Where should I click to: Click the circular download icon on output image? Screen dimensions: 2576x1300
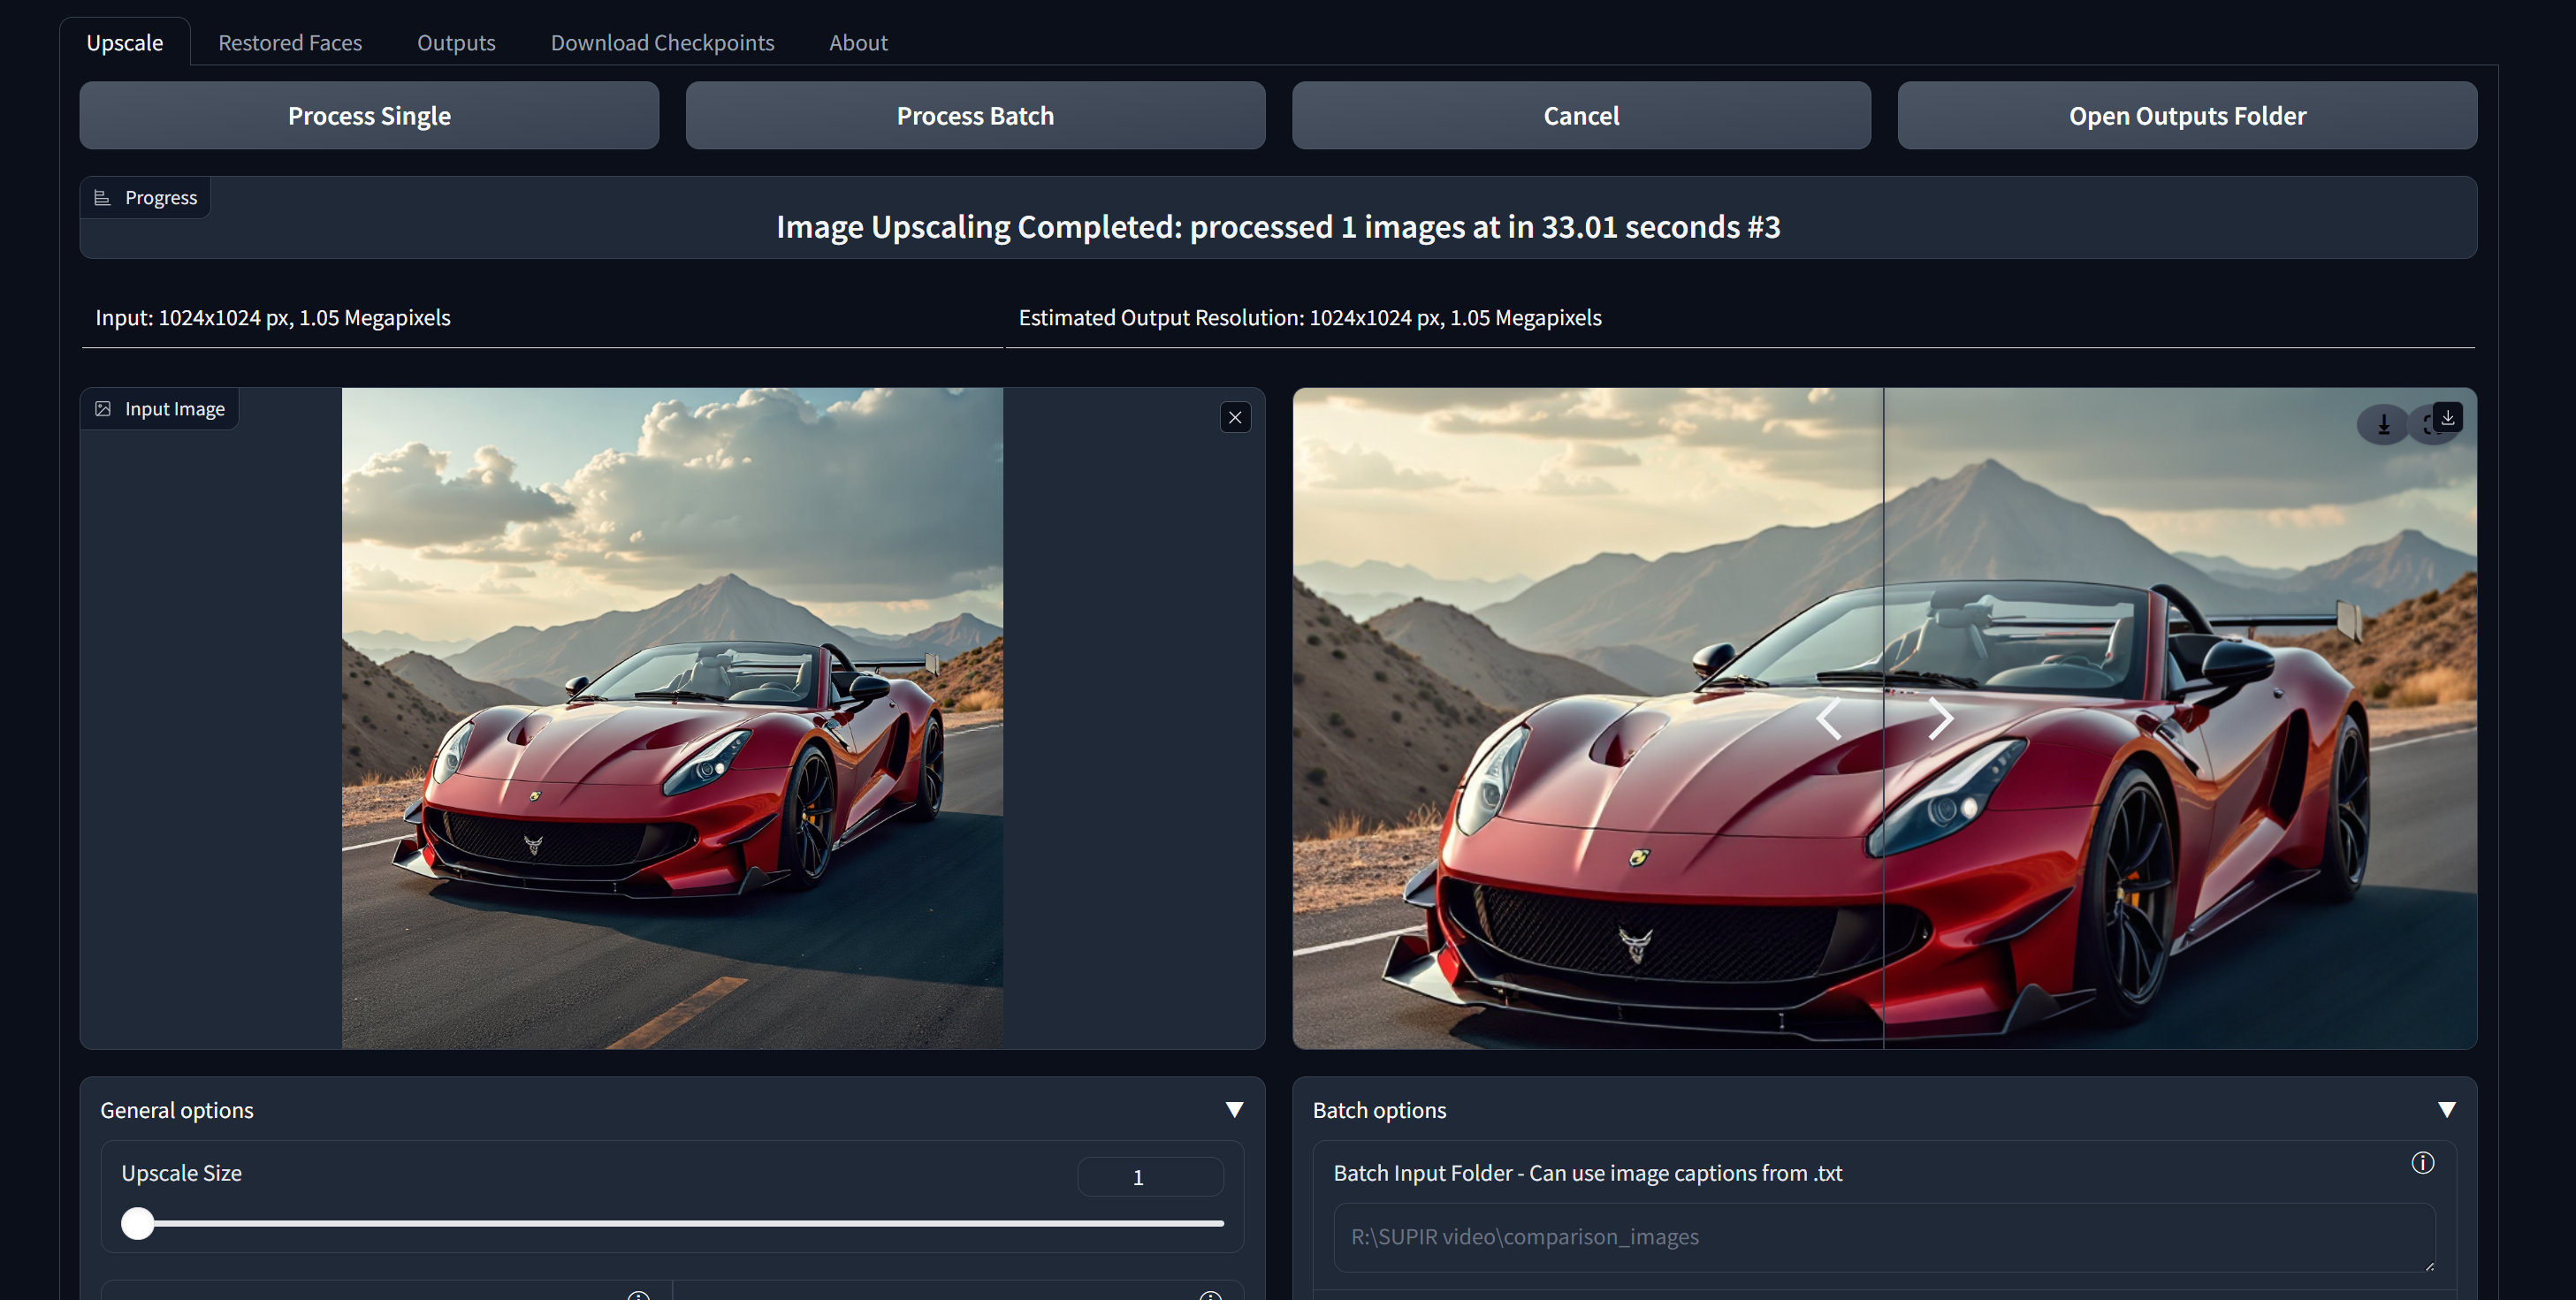coord(2383,425)
